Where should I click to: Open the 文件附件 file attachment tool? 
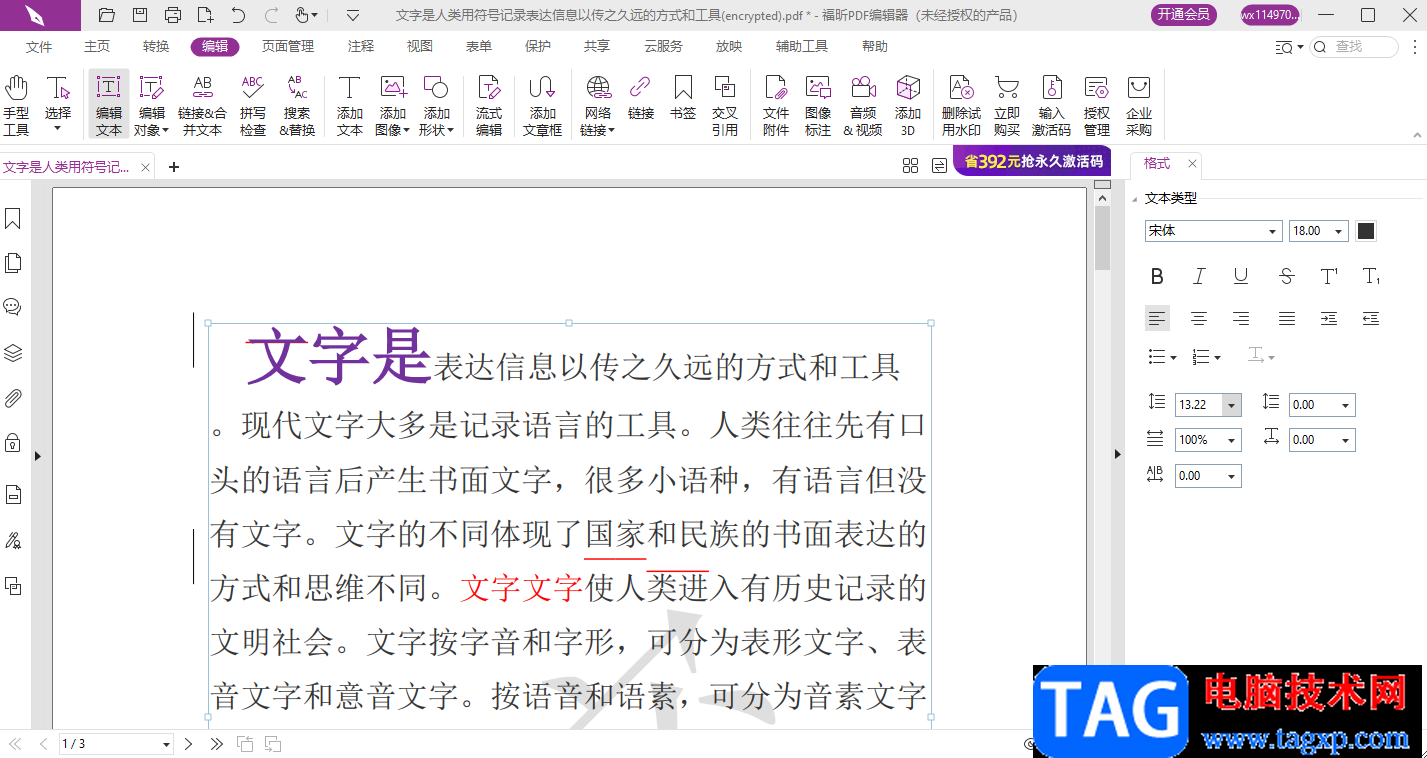[775, 105]
